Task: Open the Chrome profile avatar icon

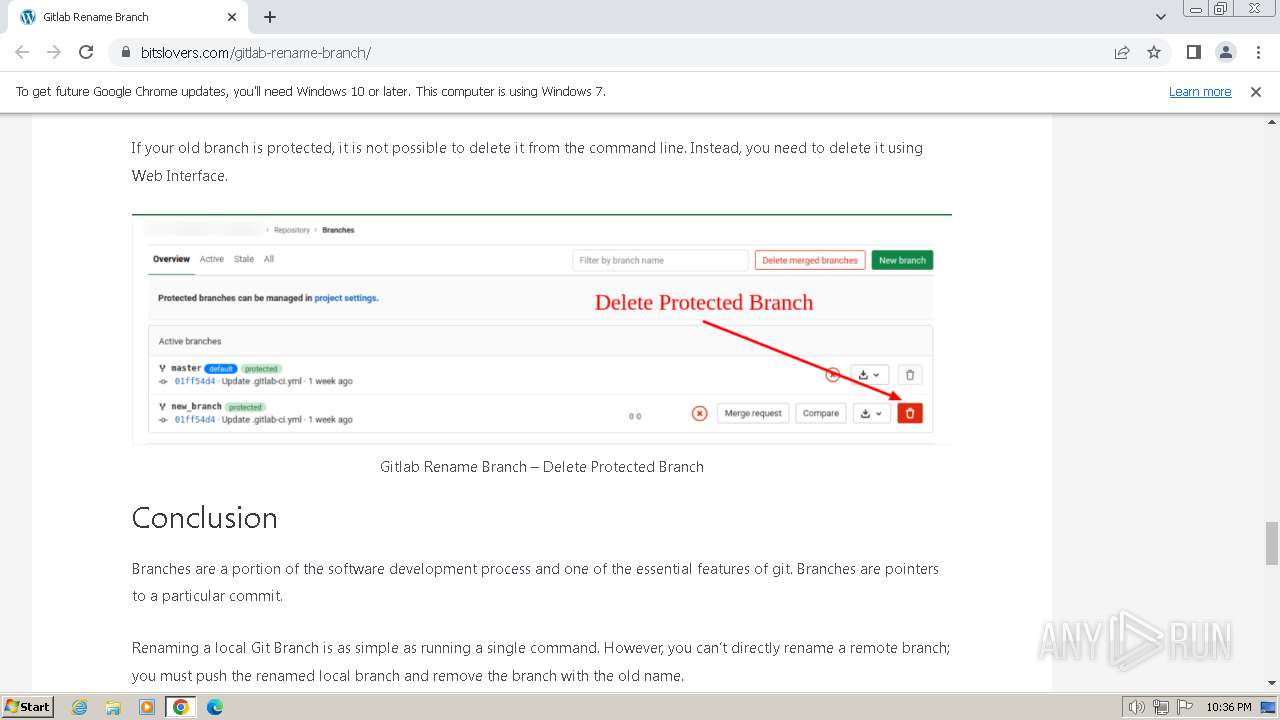Action: [x=1226, y=52]
